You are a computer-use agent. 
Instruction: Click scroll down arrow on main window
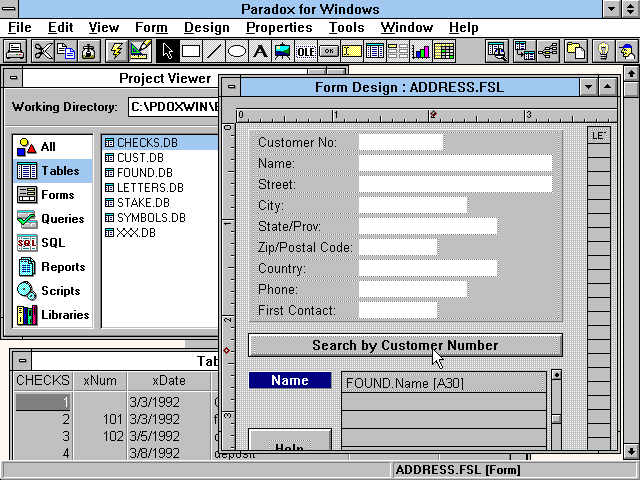click(x=631, y=451)
